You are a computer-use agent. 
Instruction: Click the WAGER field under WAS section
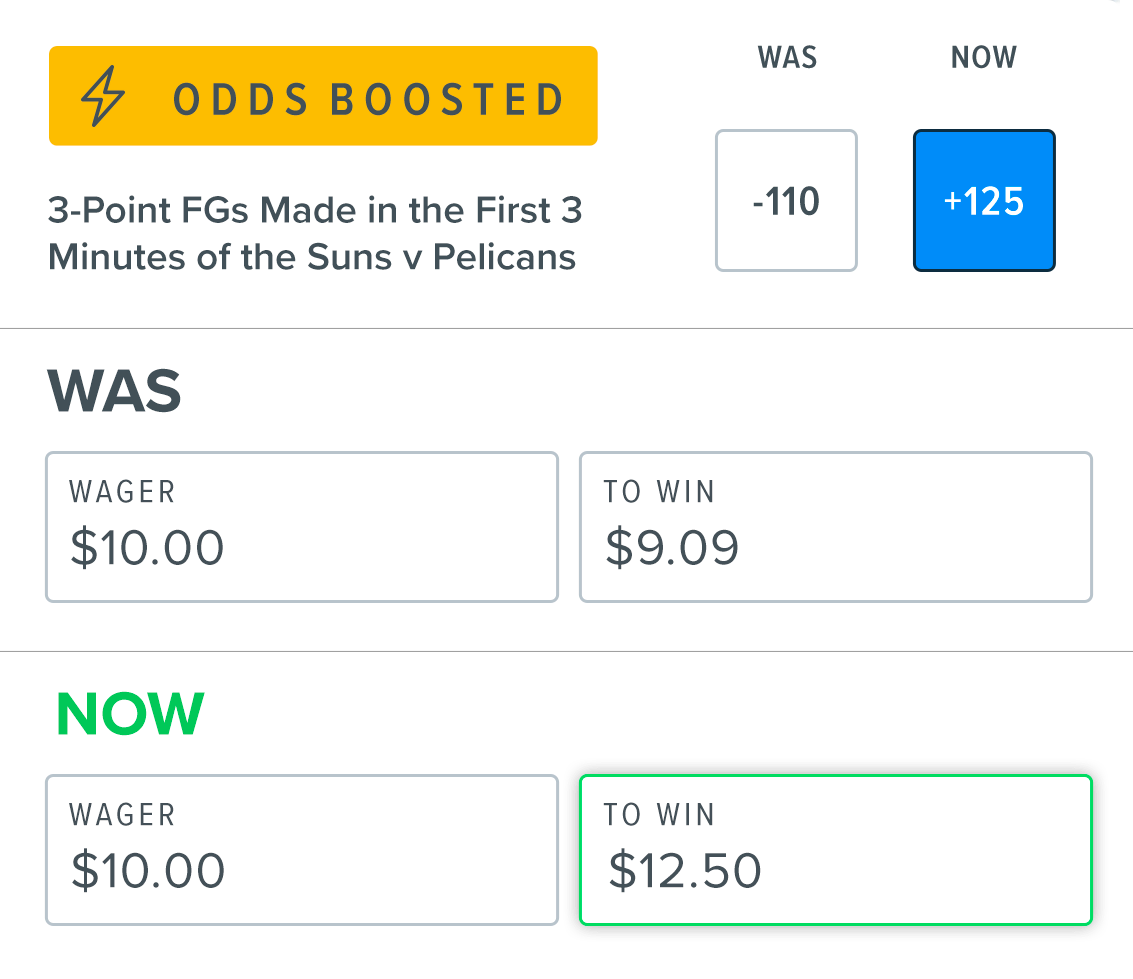301,526
